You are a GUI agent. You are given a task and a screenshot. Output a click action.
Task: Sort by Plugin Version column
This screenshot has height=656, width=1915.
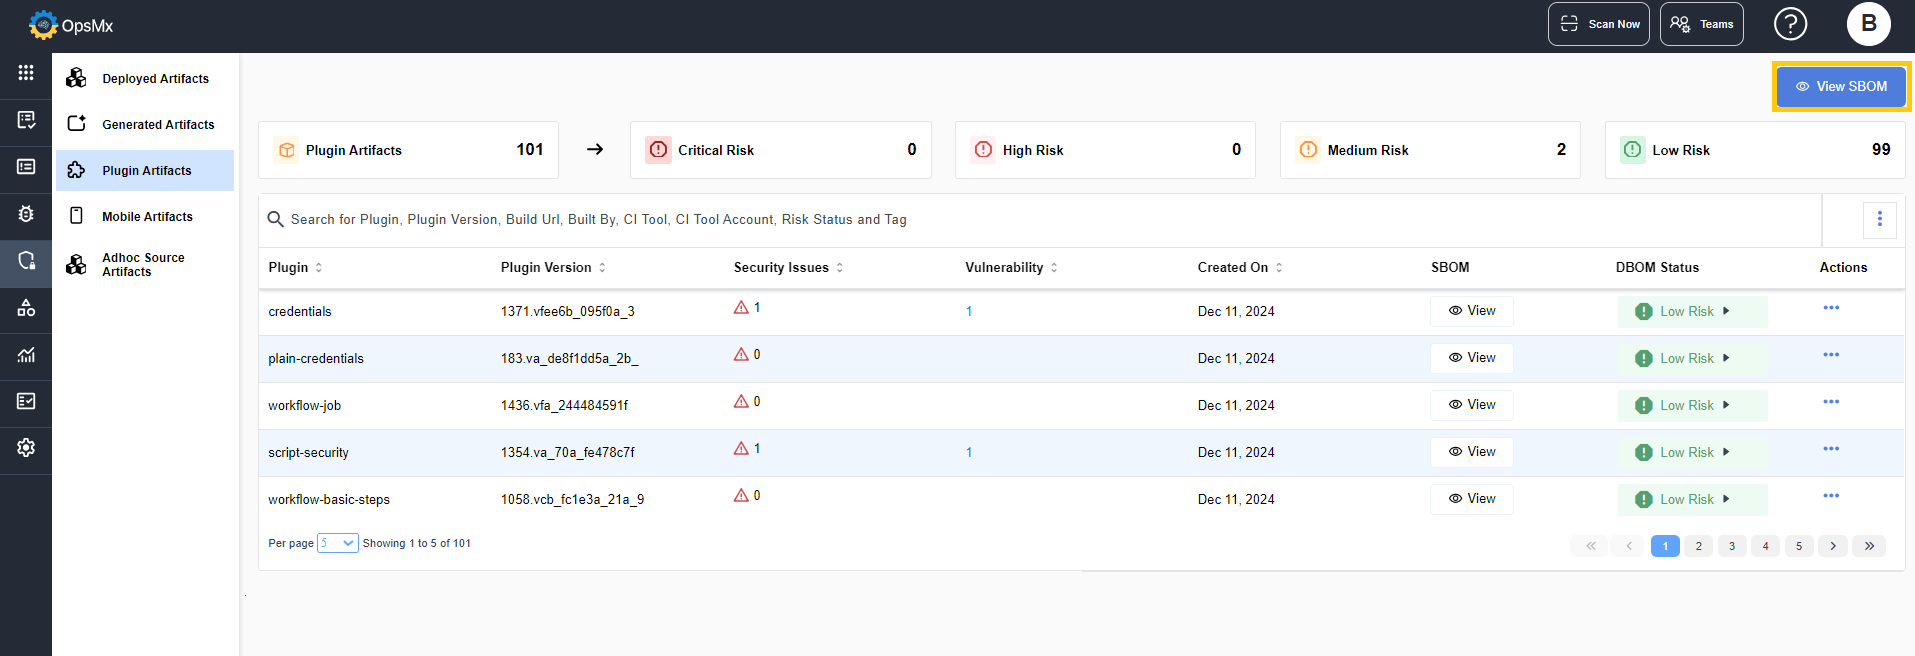click(602, 268)
